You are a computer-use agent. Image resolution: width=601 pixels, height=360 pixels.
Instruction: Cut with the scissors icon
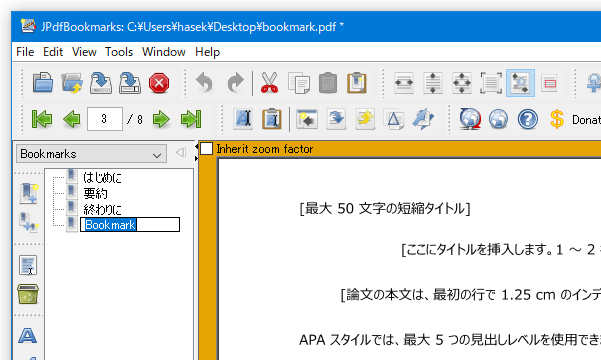click(269, 83)
